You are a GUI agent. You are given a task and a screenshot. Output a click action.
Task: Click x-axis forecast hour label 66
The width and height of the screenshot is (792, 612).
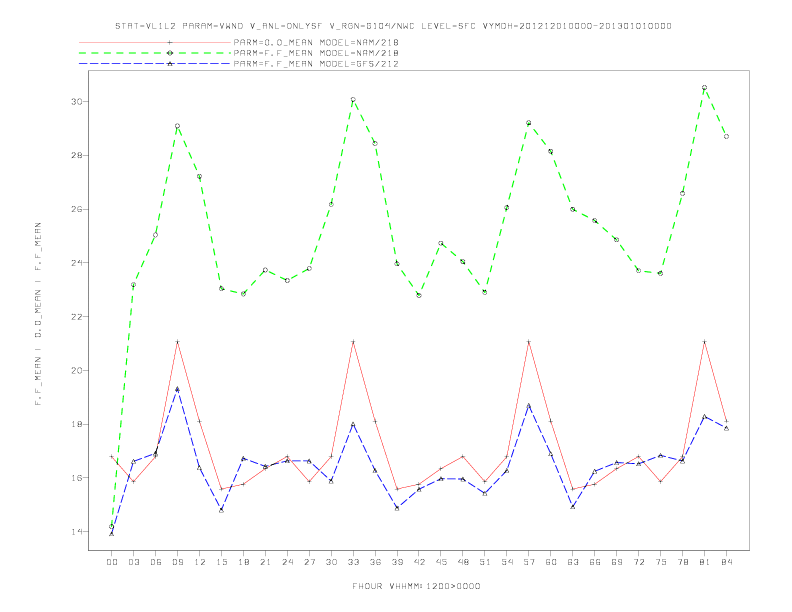595,562
